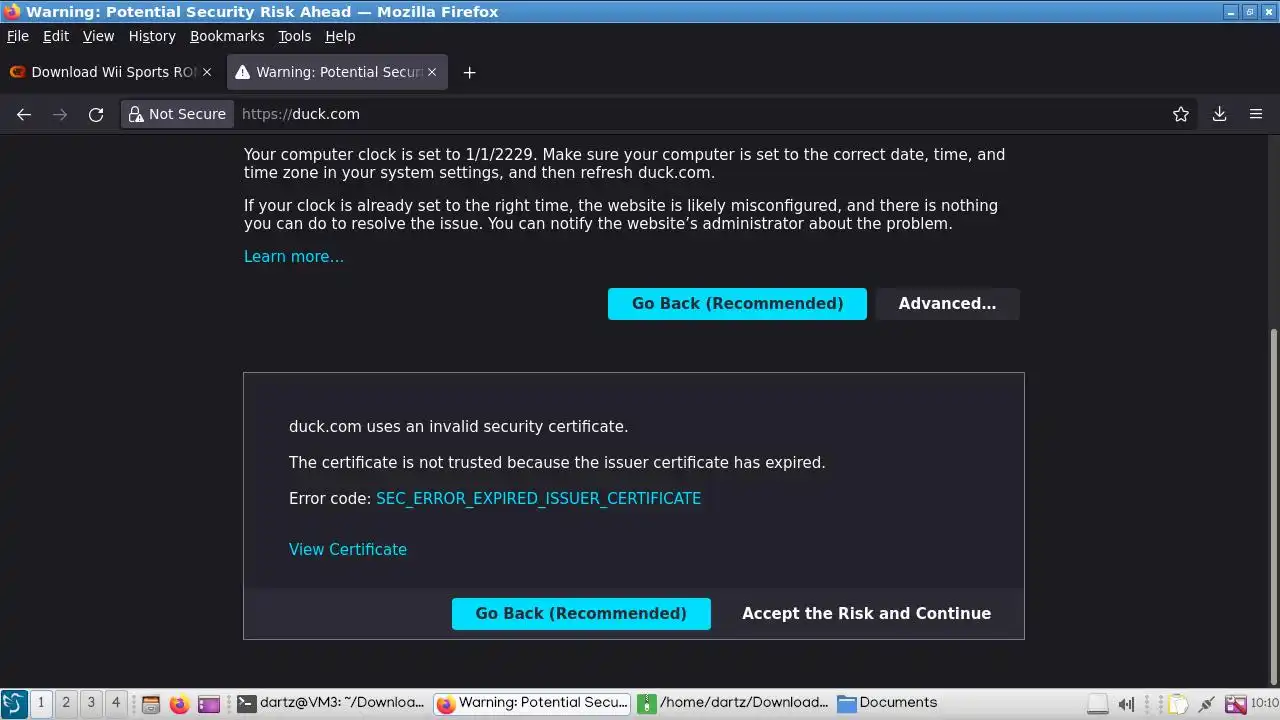Image resolution: width=1280 pixels, height=720 pixels.
Task: Open /home/dartz/Downloads archive taskbar window
Action: (734, 703)
